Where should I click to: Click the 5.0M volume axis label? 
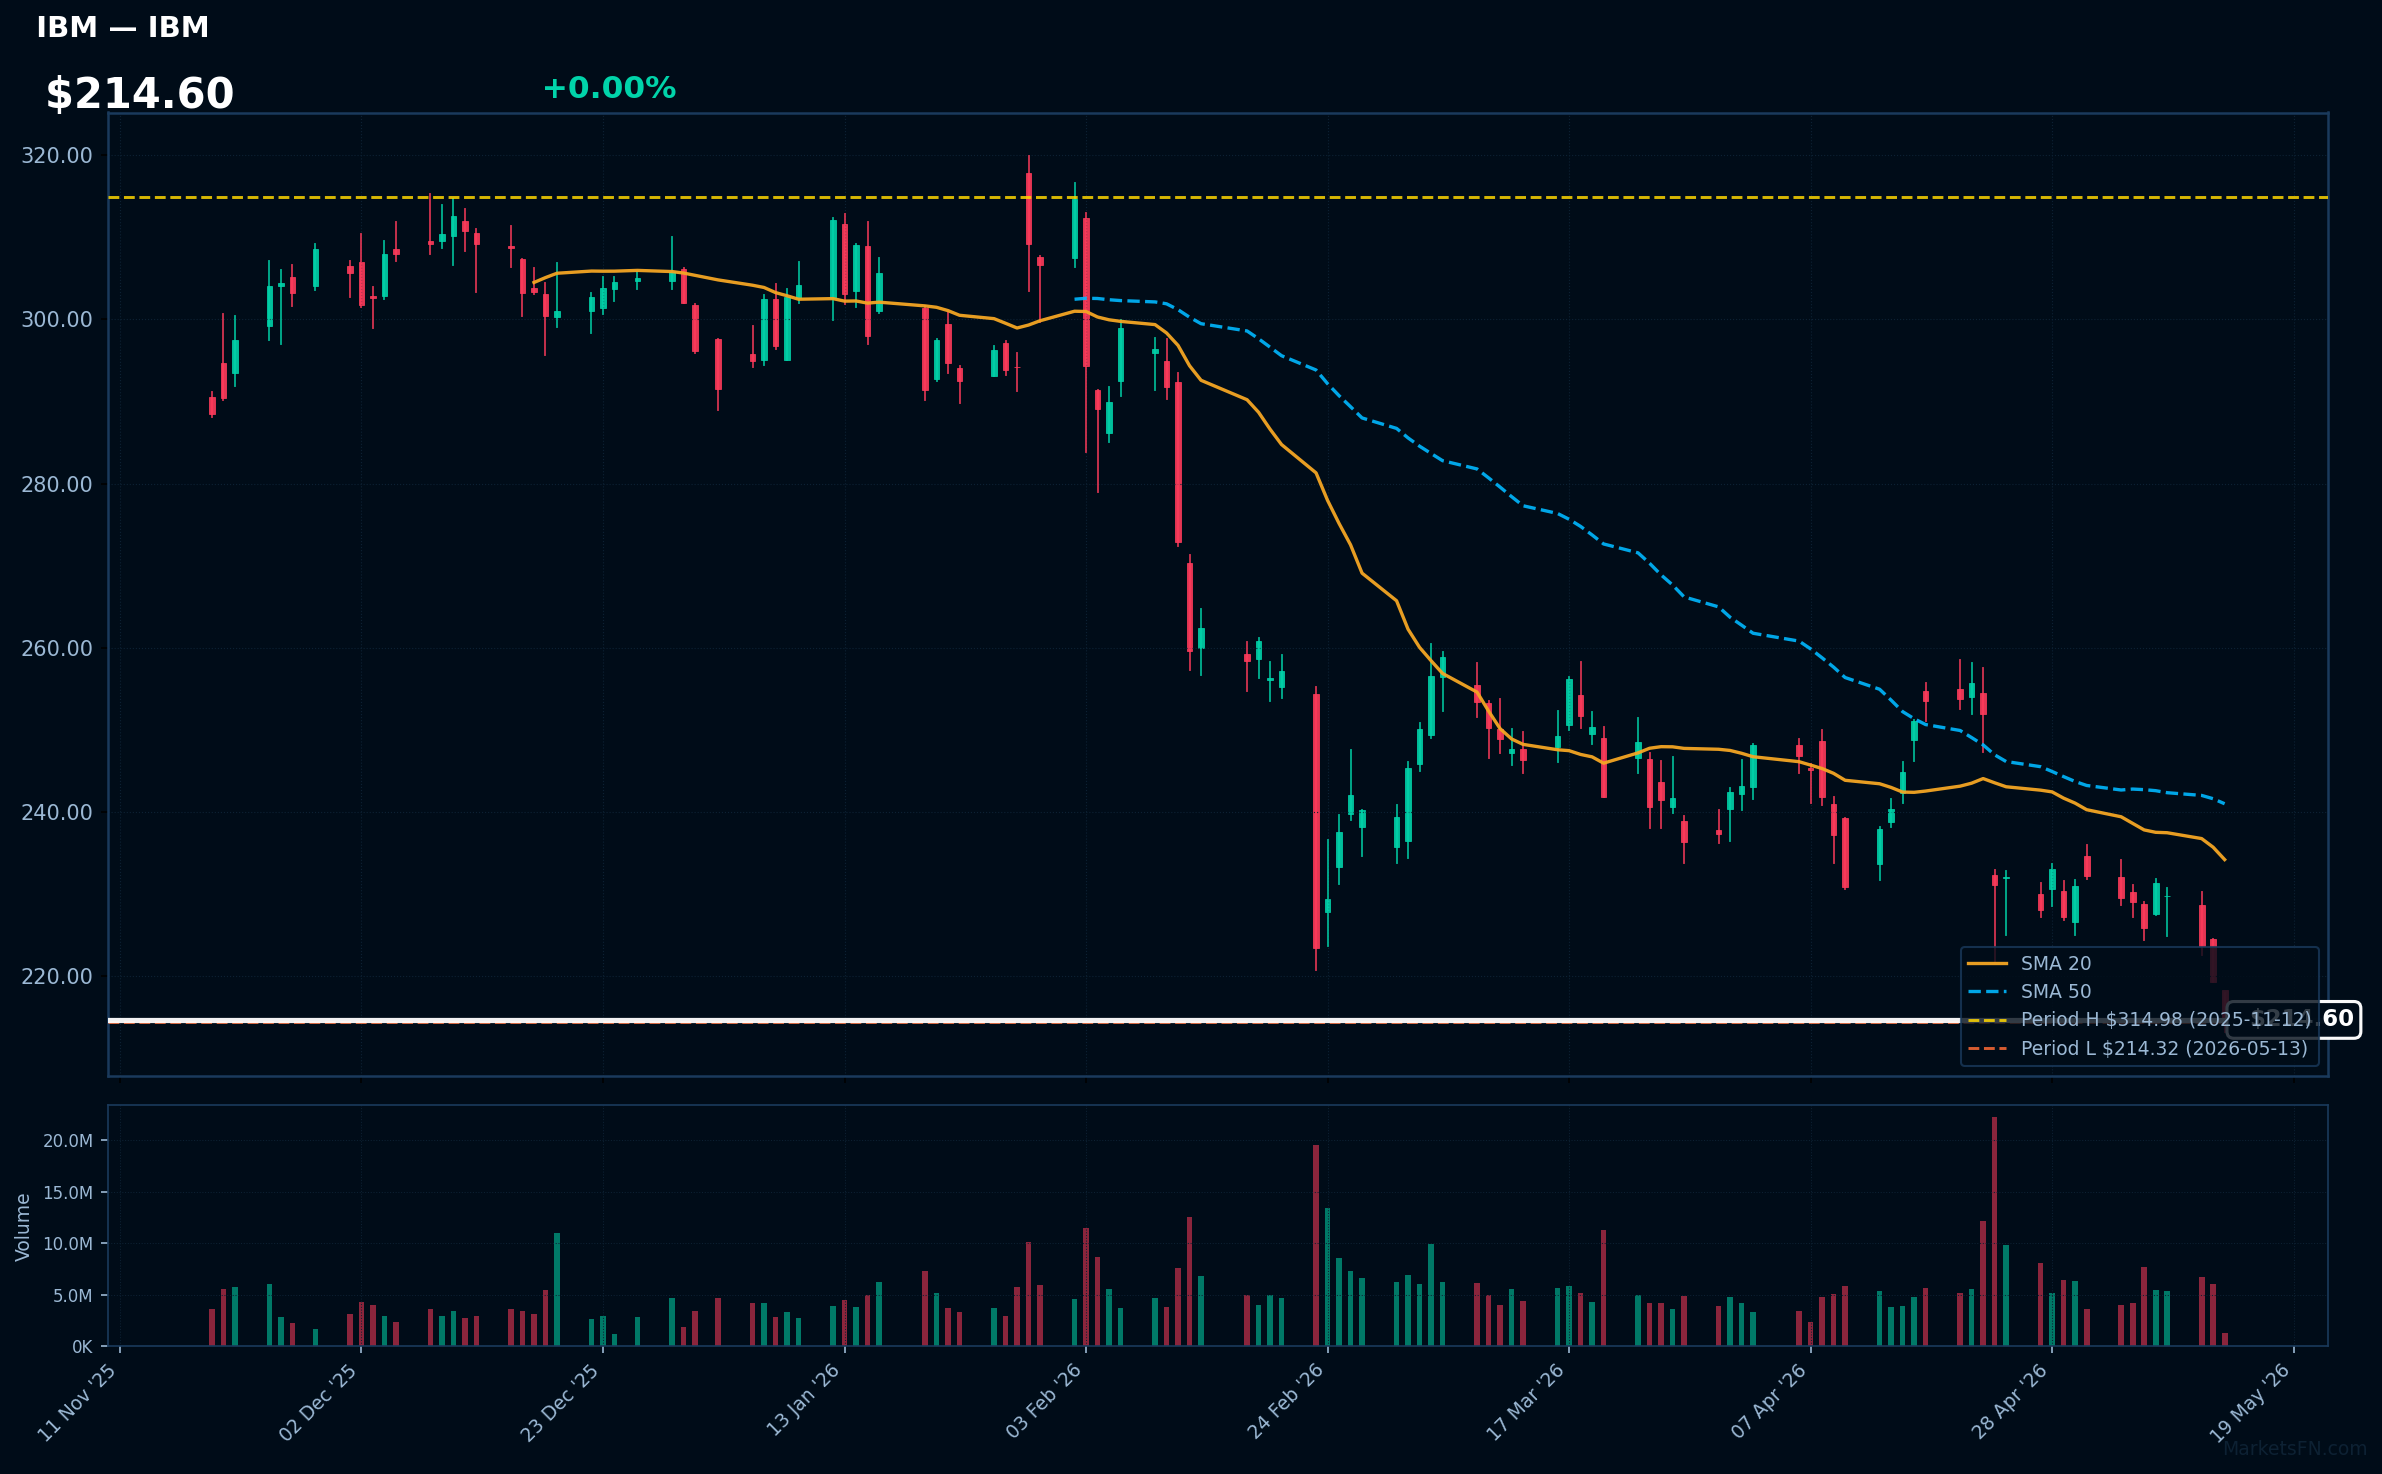tap(72, 1296)
